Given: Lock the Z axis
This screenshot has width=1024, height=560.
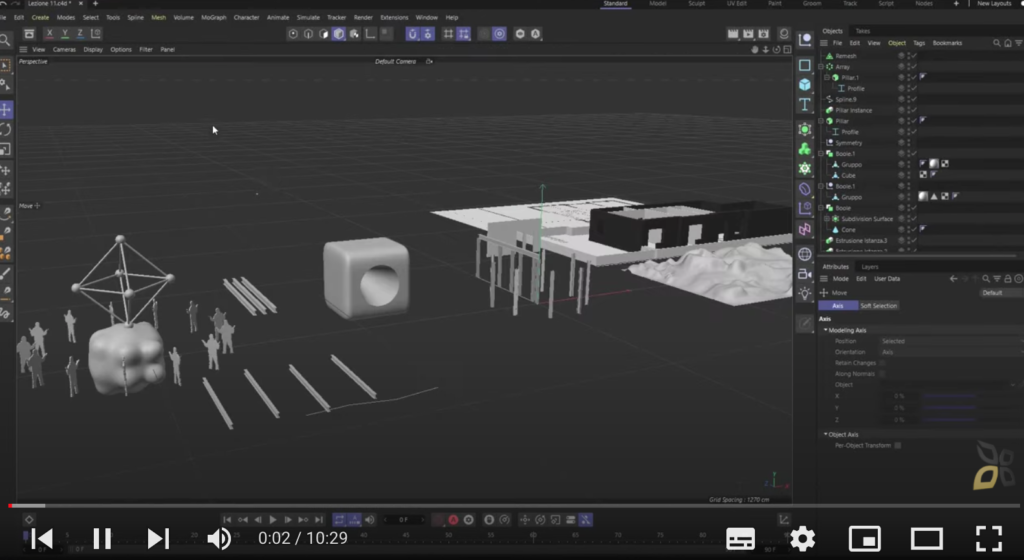Looking at the screenshot, I should tap(80, 33).
